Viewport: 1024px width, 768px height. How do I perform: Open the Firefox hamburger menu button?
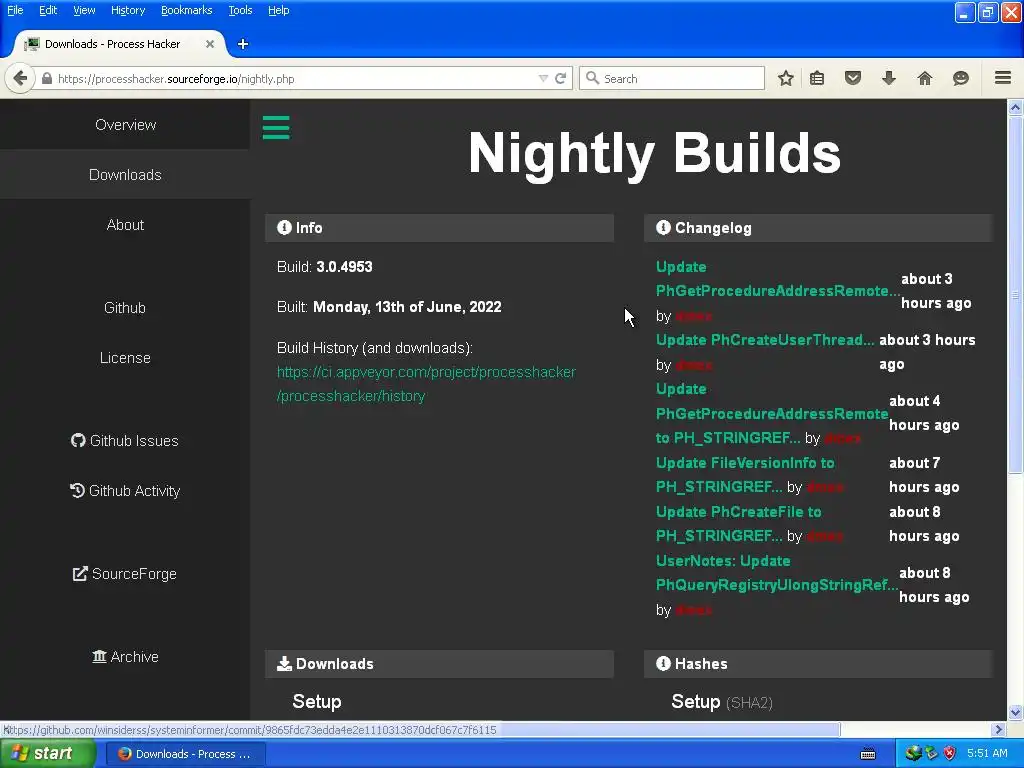tap(1003, 78)
